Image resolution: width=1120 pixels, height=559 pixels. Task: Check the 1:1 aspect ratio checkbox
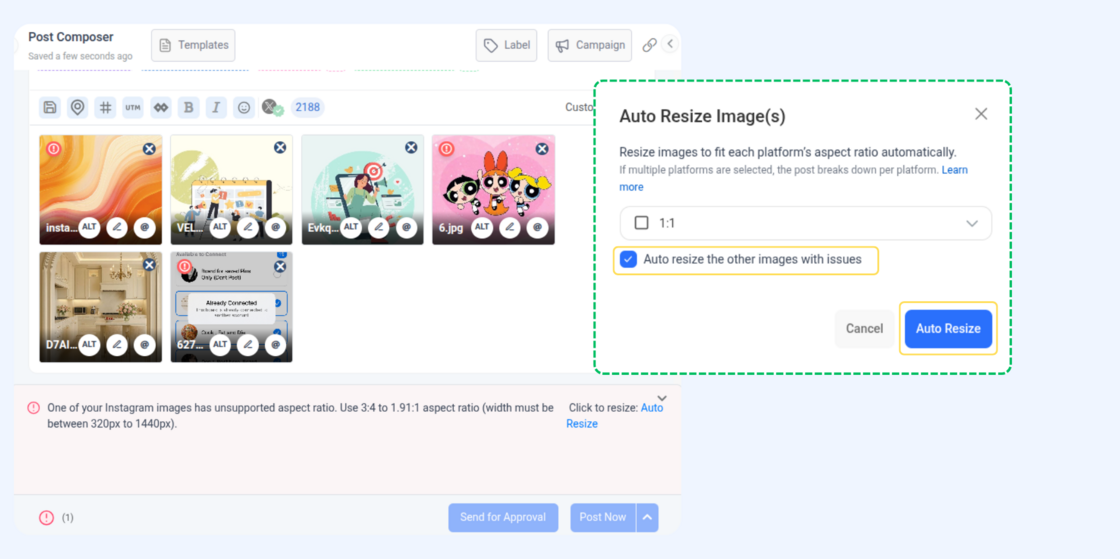coord(642,223)
